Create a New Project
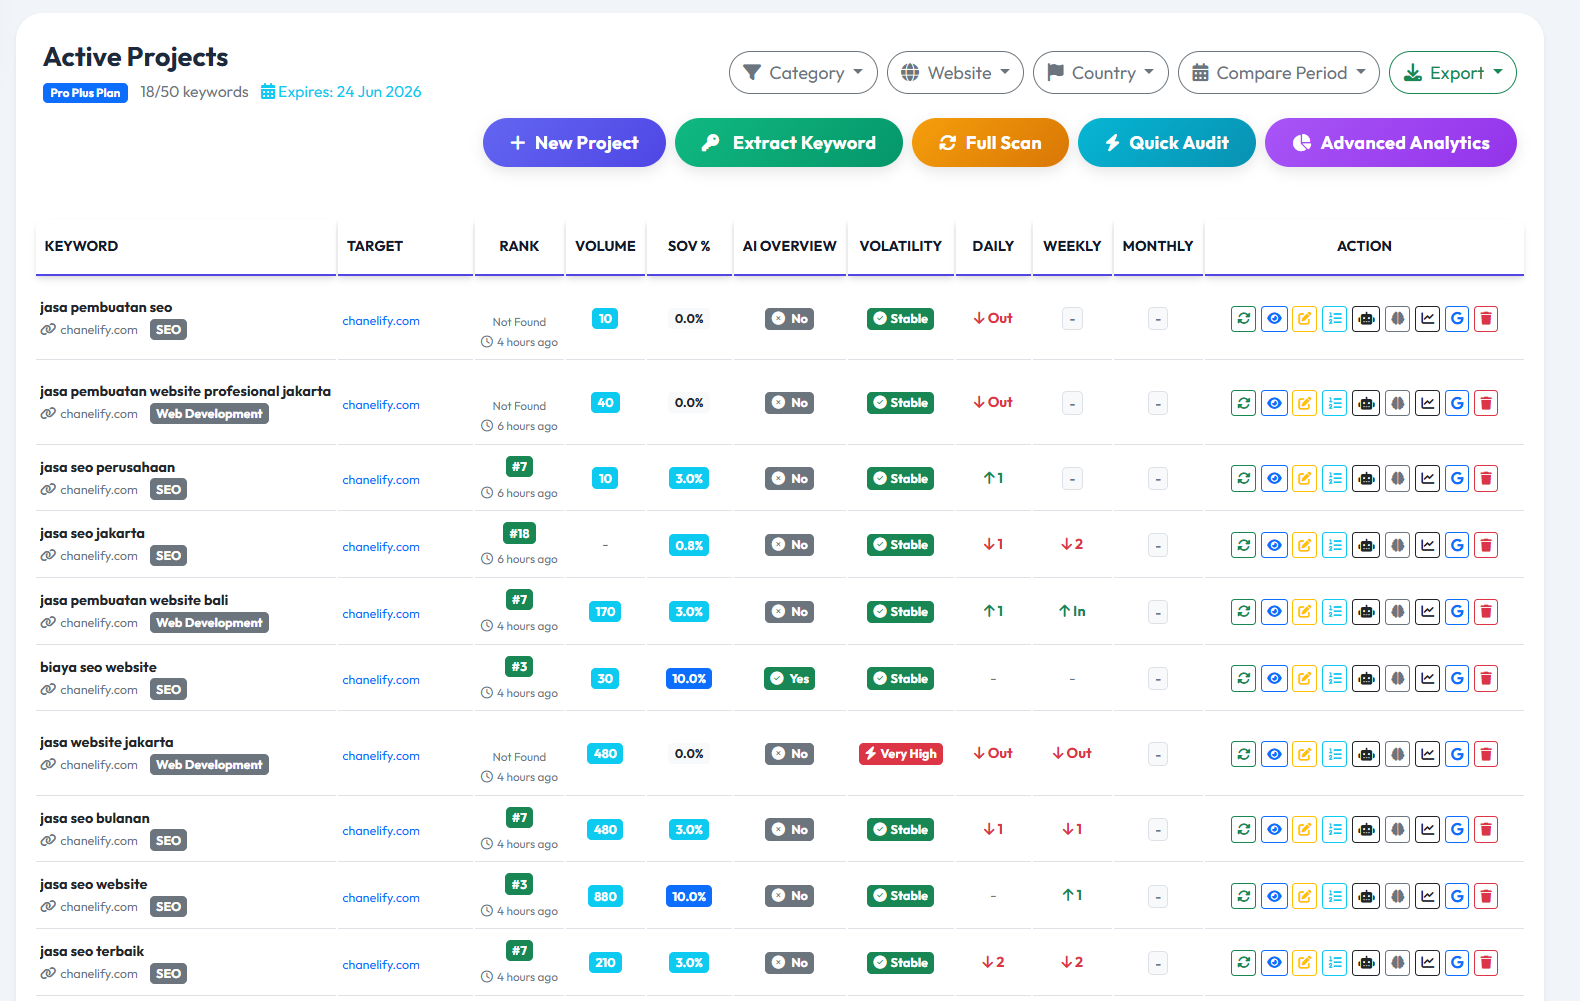Viewport: 1580px width, 1001px height. pos(574,143)
